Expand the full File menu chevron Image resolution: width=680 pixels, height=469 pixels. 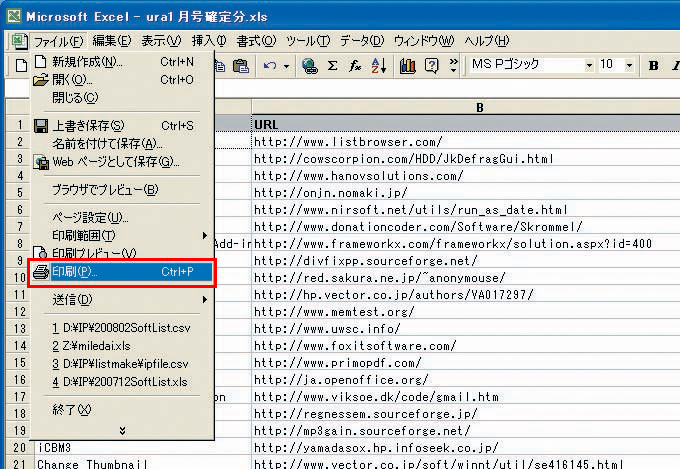click(x=122, y=430)
